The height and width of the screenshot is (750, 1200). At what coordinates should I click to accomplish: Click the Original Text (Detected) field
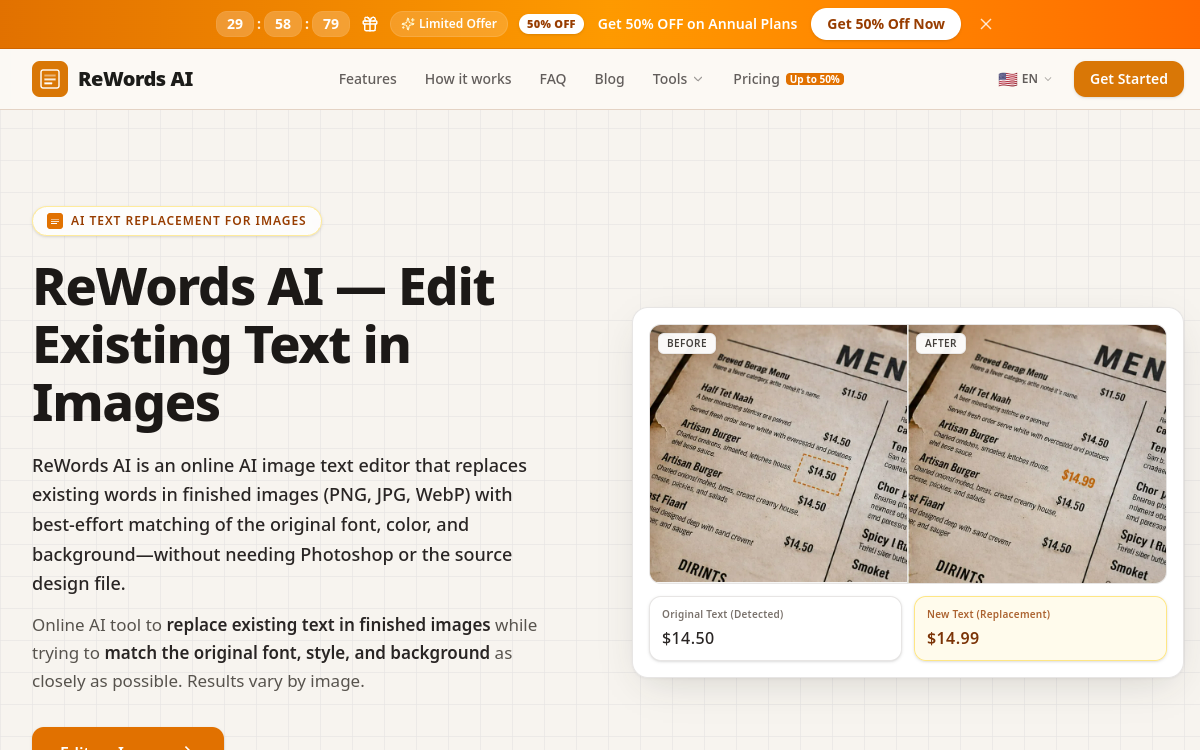pyautogui.click(x=775, y=629)
